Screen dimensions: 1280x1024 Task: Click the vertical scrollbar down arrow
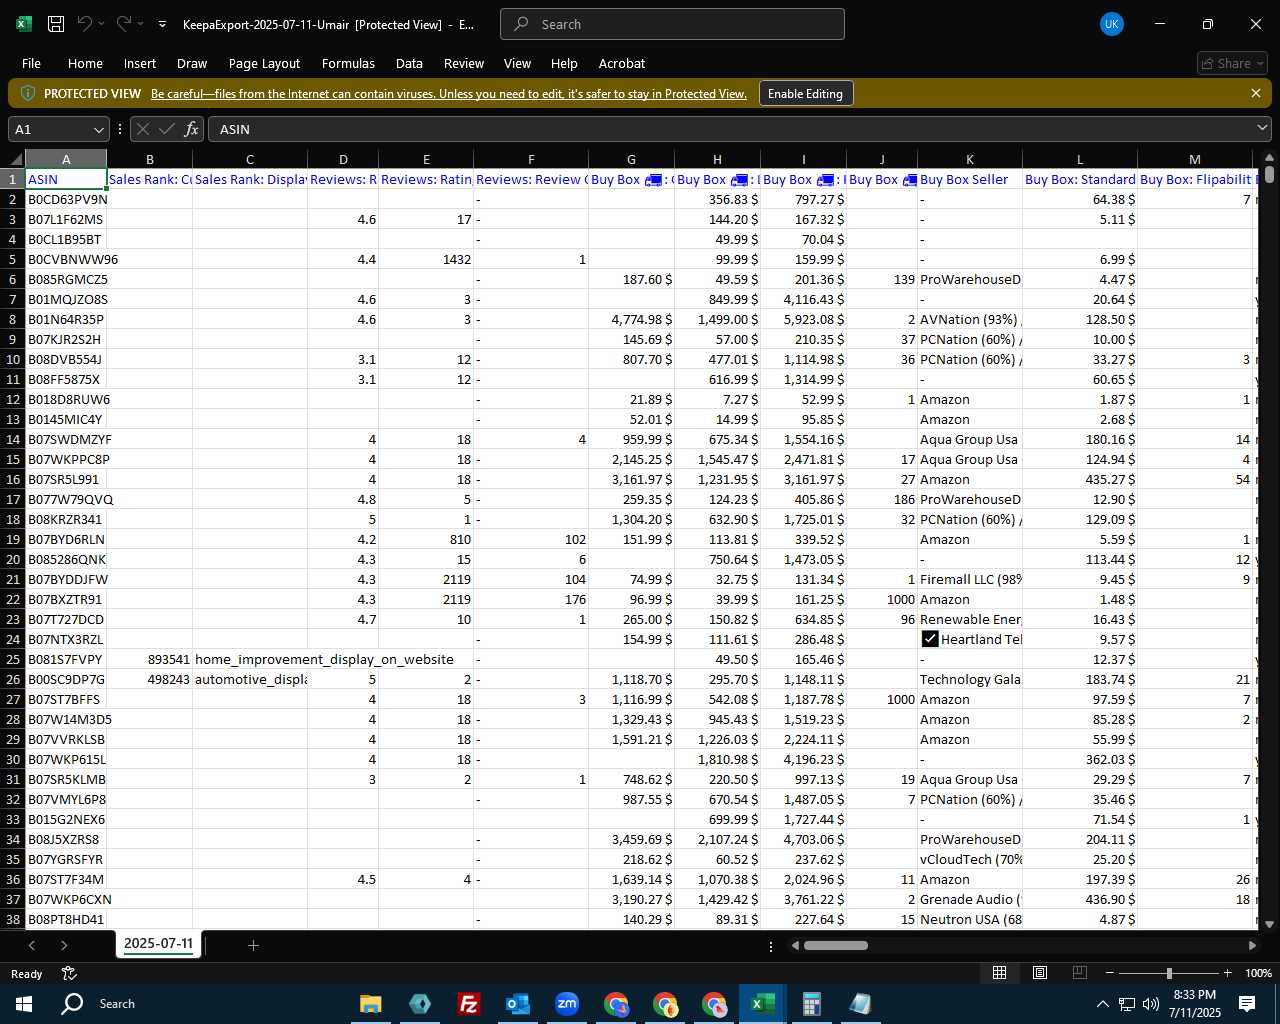click(1270, 924)
